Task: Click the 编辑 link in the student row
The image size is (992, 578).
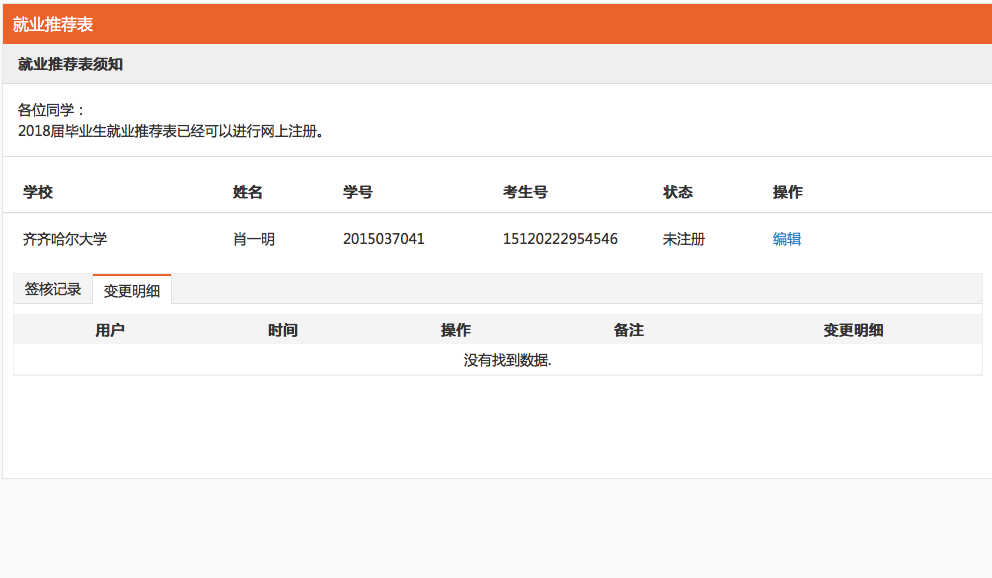Action: pos(787,239)
